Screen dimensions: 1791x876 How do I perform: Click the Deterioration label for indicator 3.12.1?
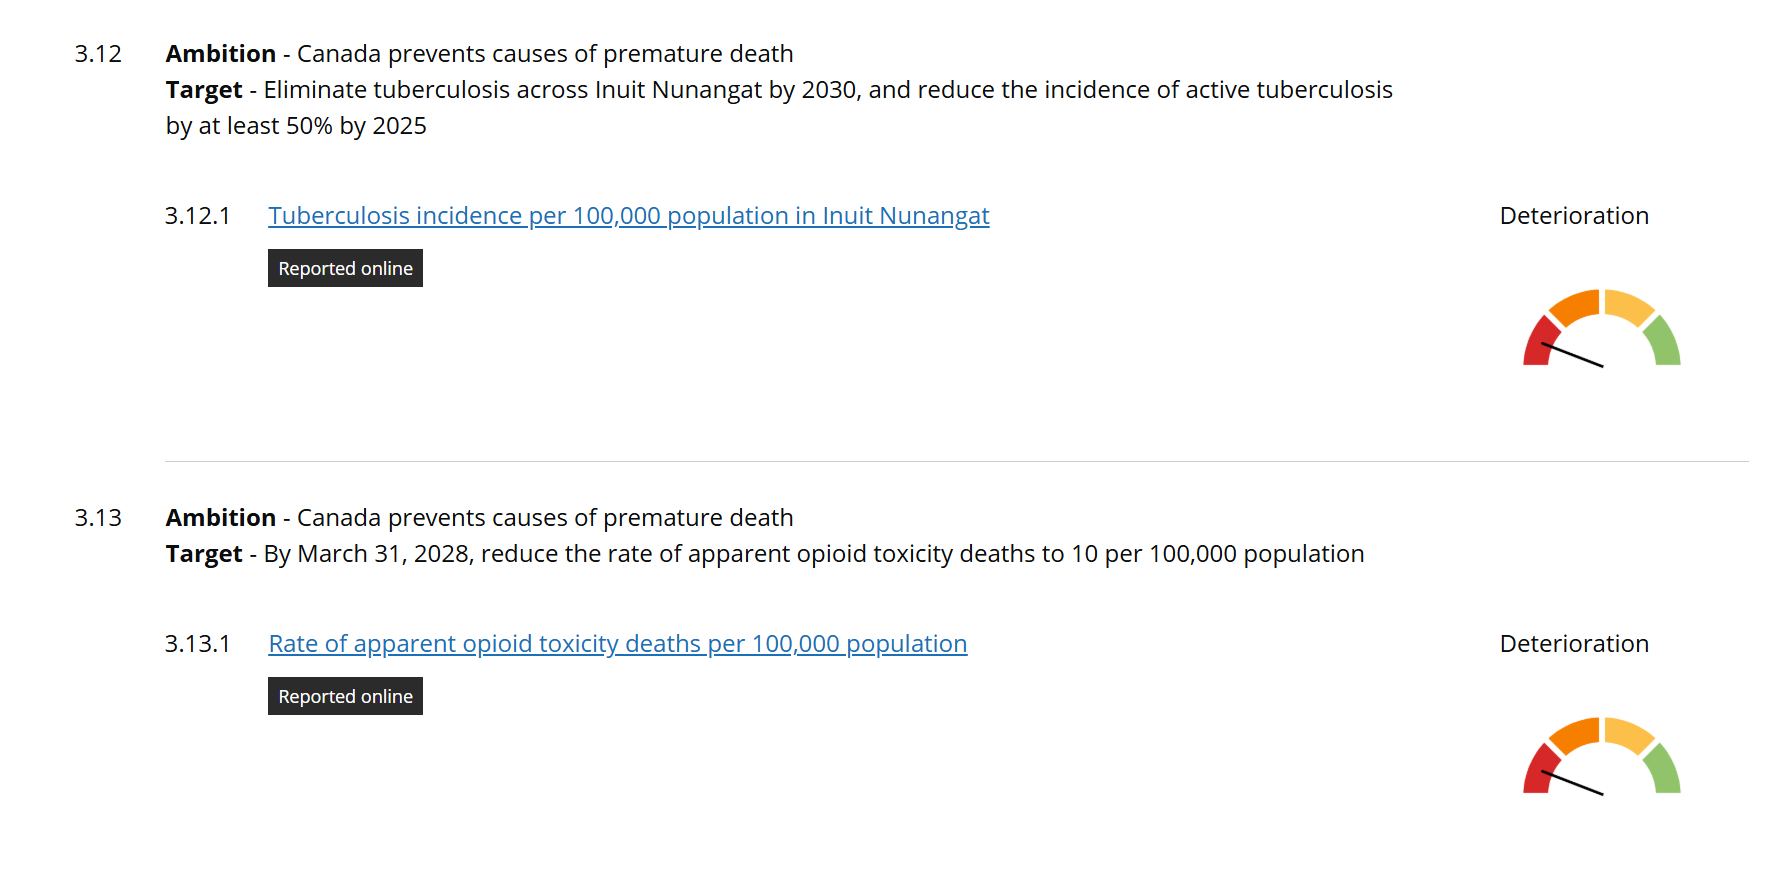pyautogui.click(x=1574, y=216)
